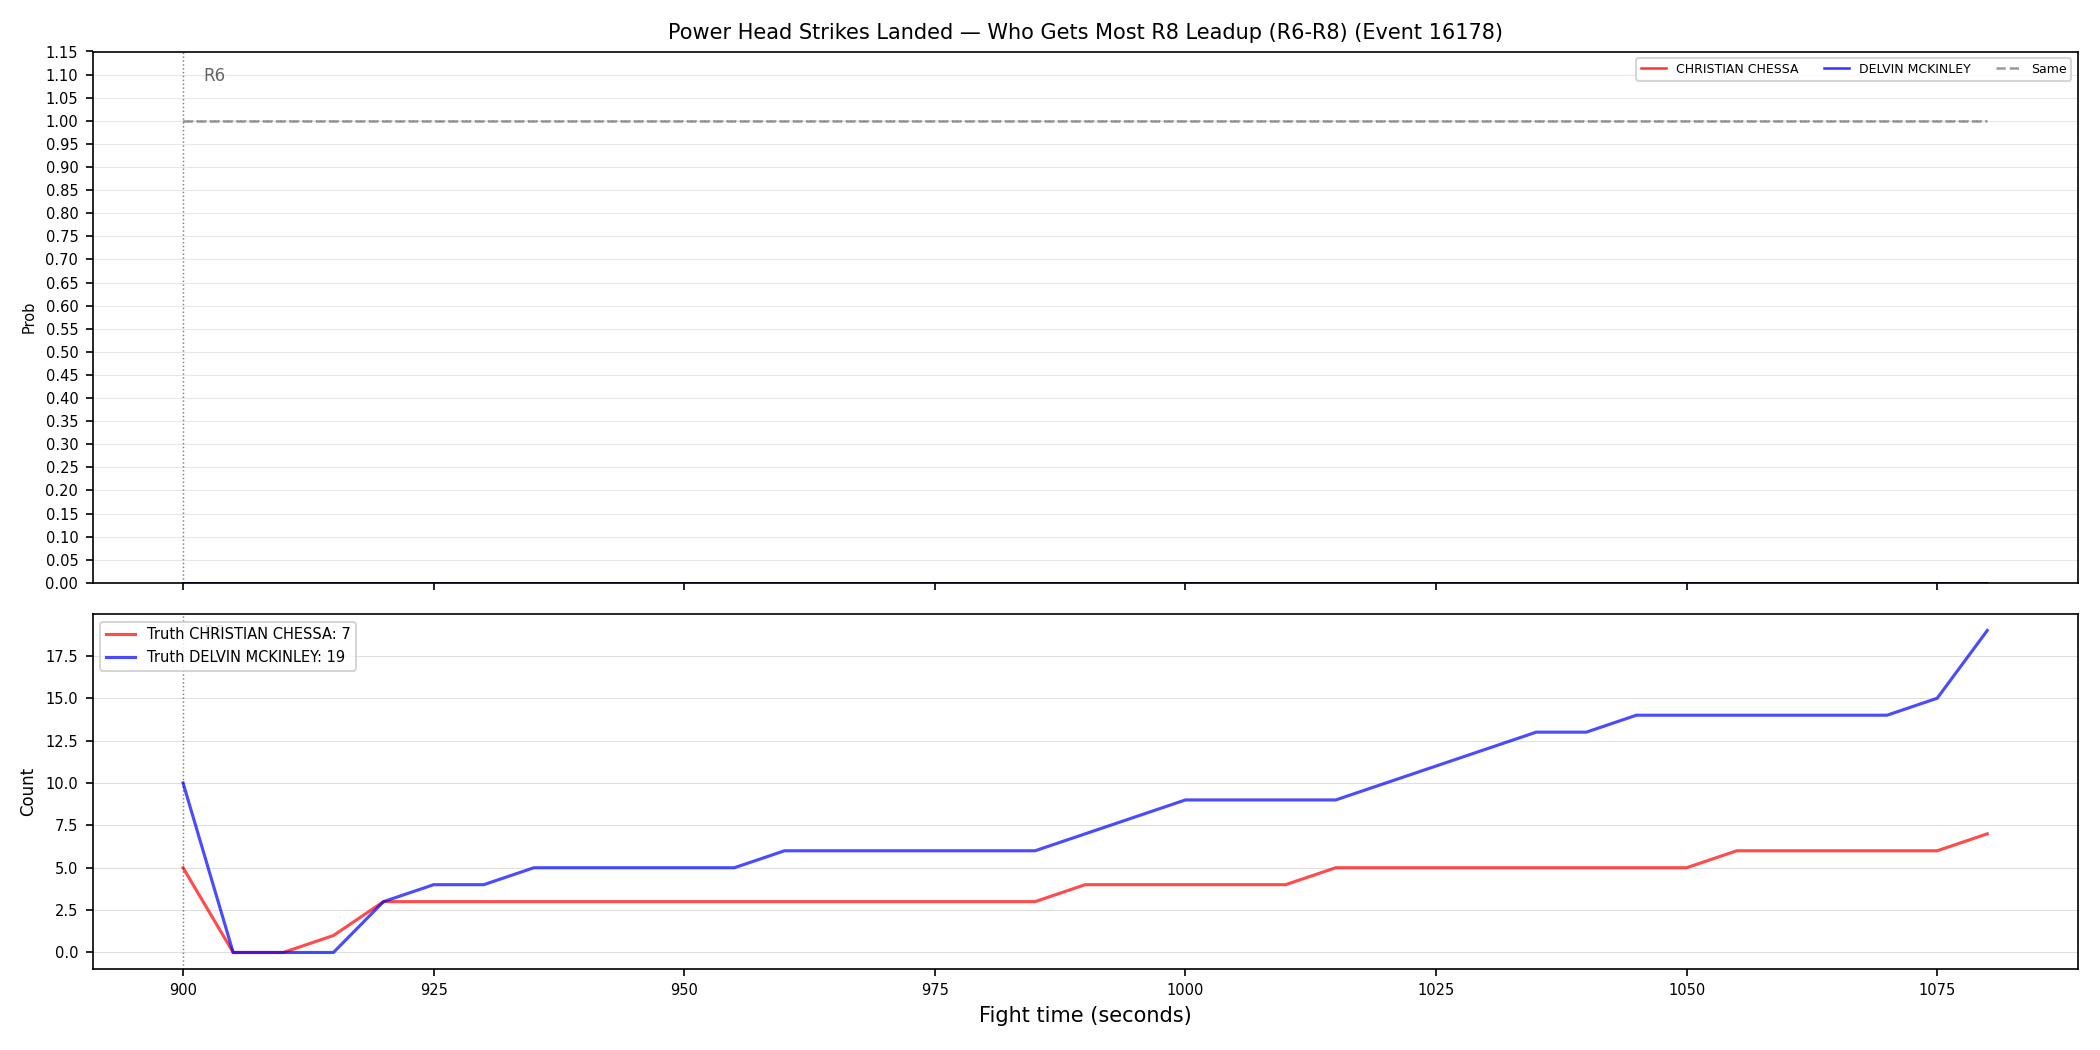The height and width of the screenshot is (1050, 2100).
Task: Click the 1075 tick on time axis
Action: tap(1937, 990)
